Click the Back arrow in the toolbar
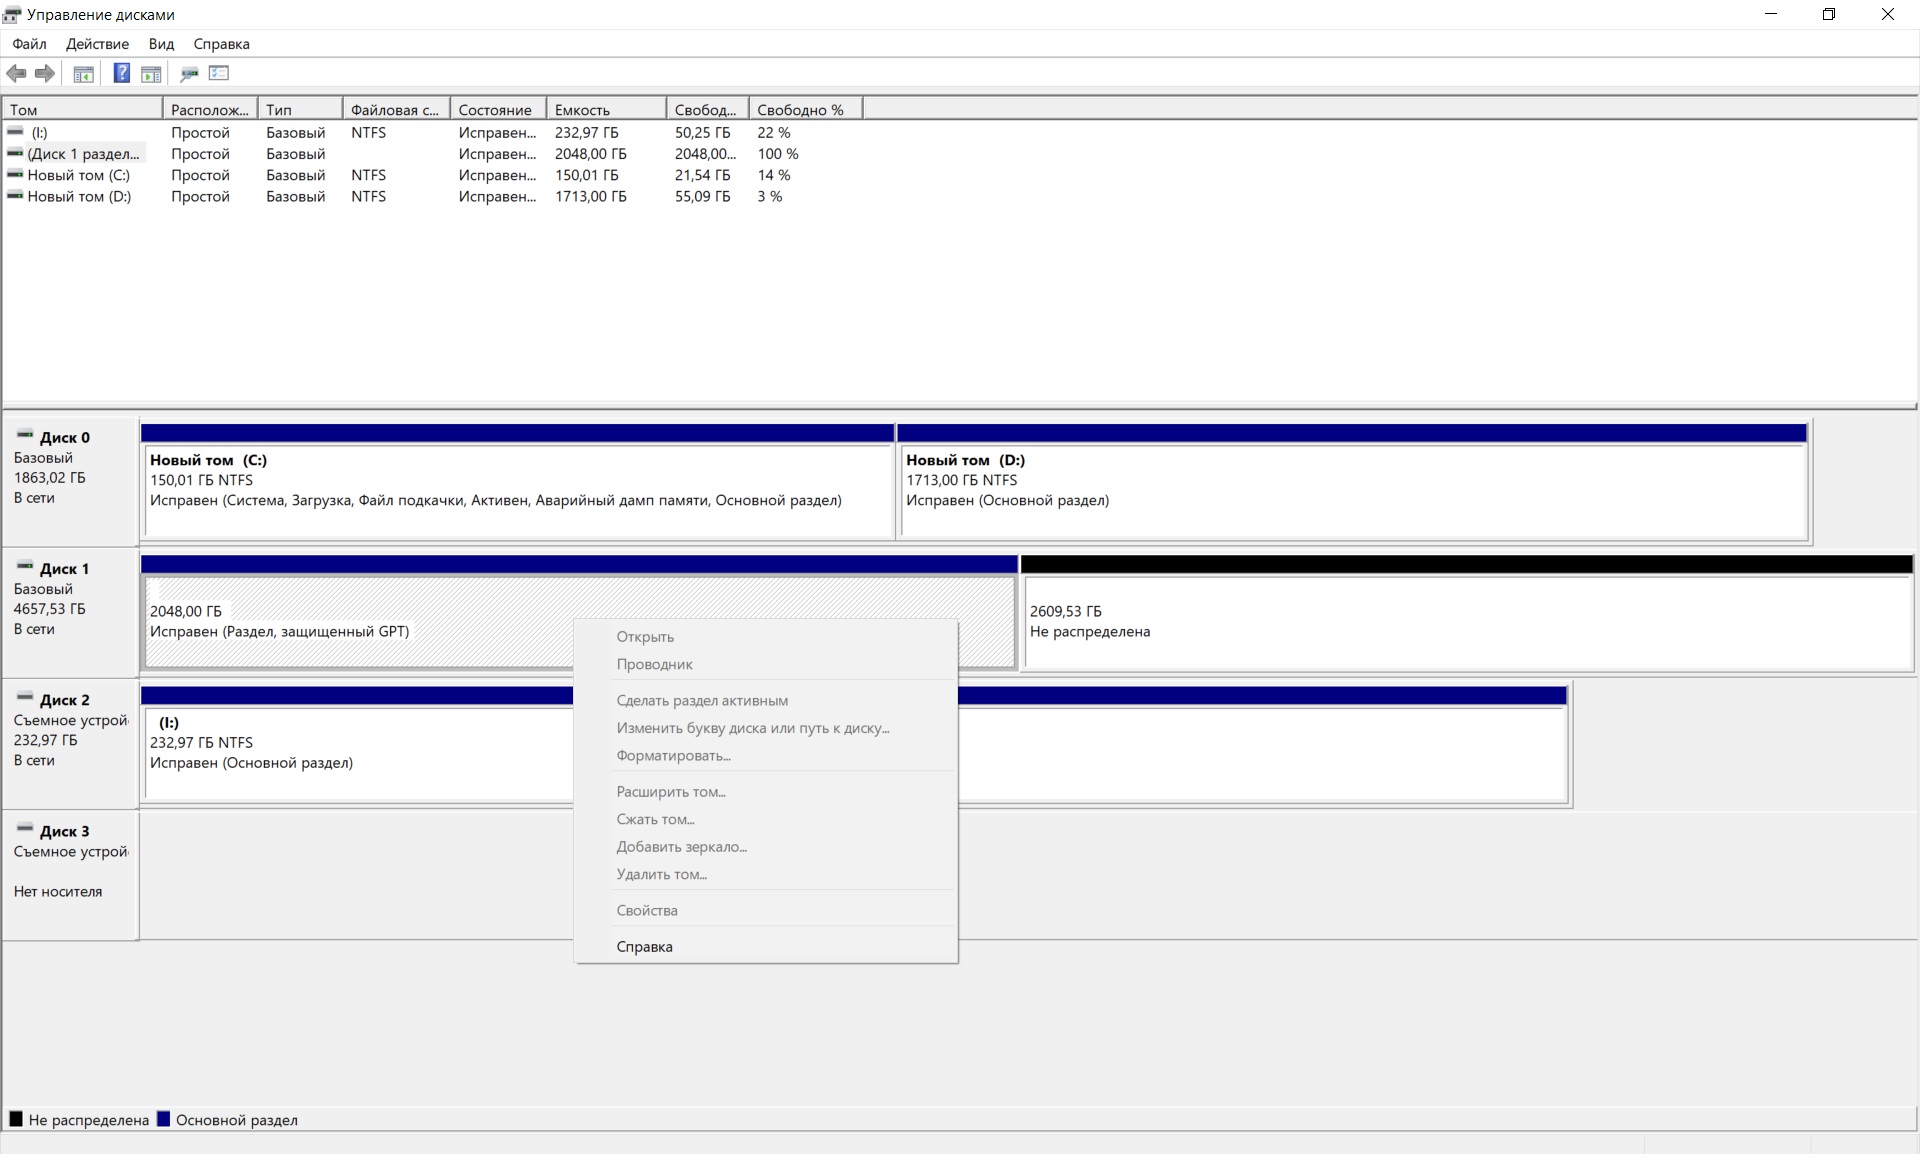 pos(16,73)
